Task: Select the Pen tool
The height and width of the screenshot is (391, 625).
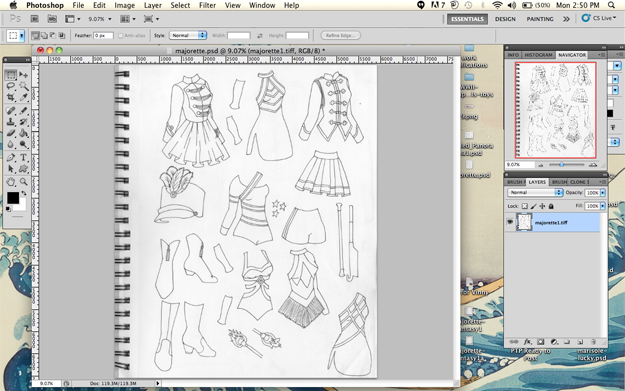Action: (11, 157)
